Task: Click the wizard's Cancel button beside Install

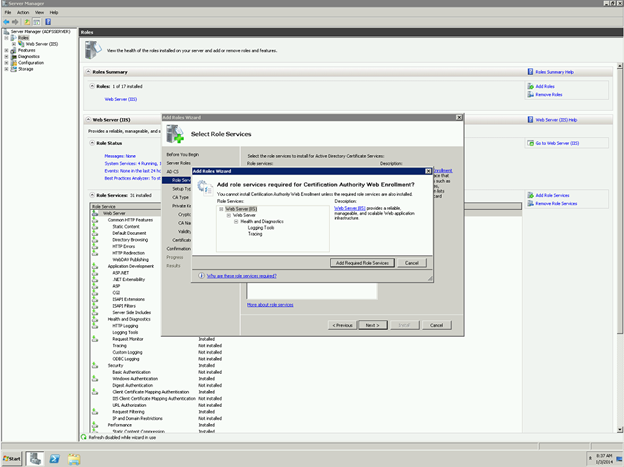Action: [x=437, y=325]
